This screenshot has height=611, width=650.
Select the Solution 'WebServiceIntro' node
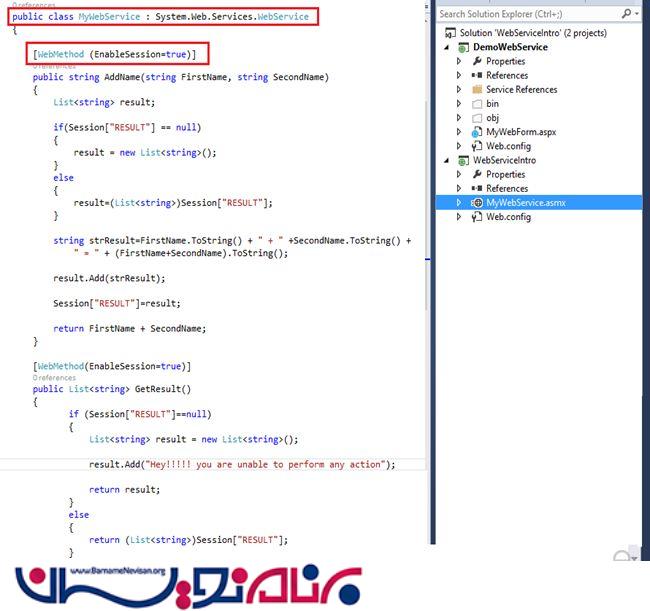pos(533,33)
